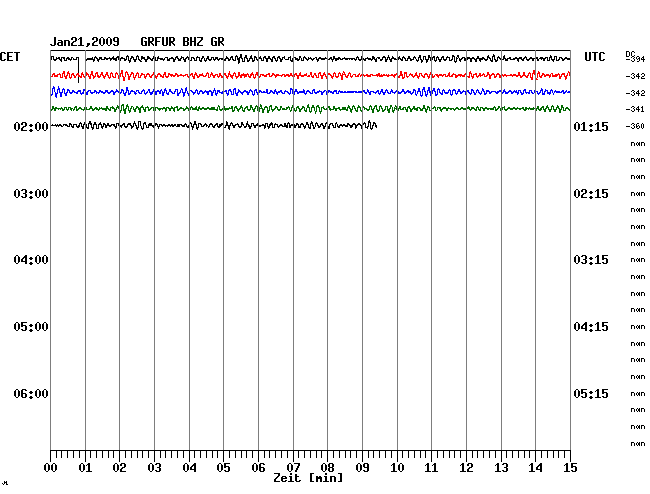Click the 01 minute axis label
The image size is (650, 494).
point(85,468)
